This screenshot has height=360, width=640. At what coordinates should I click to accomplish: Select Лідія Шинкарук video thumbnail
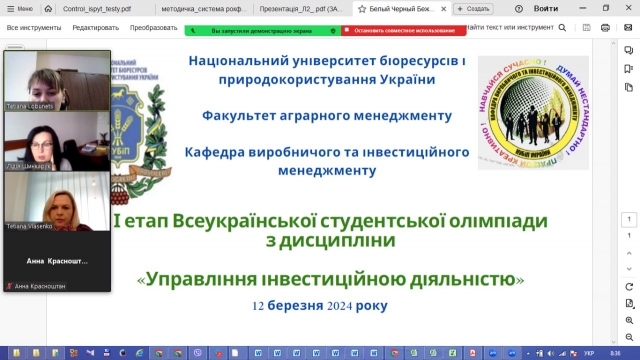[x=57, y=141]
